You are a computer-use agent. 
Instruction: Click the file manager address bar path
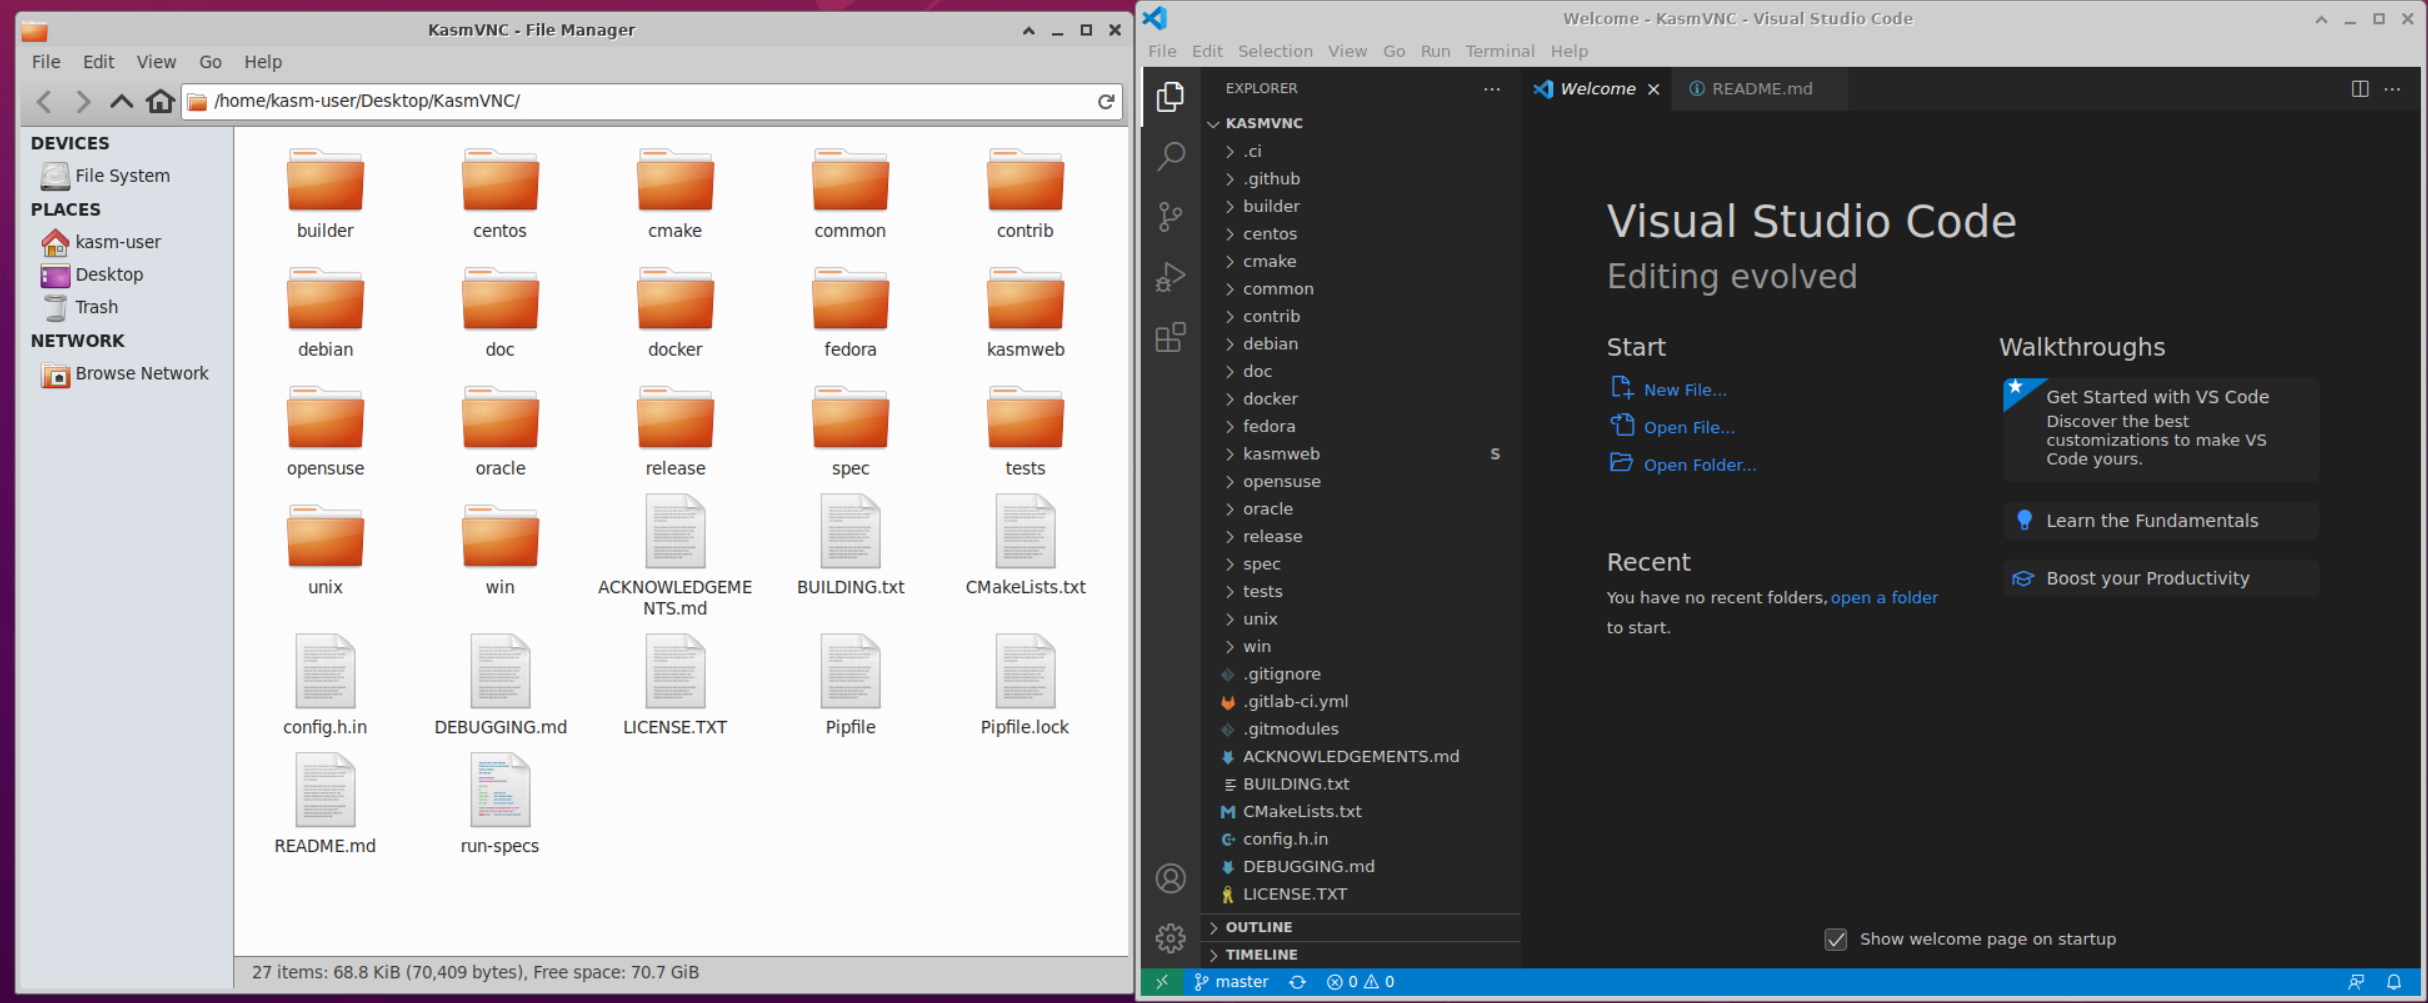point(366,101)
